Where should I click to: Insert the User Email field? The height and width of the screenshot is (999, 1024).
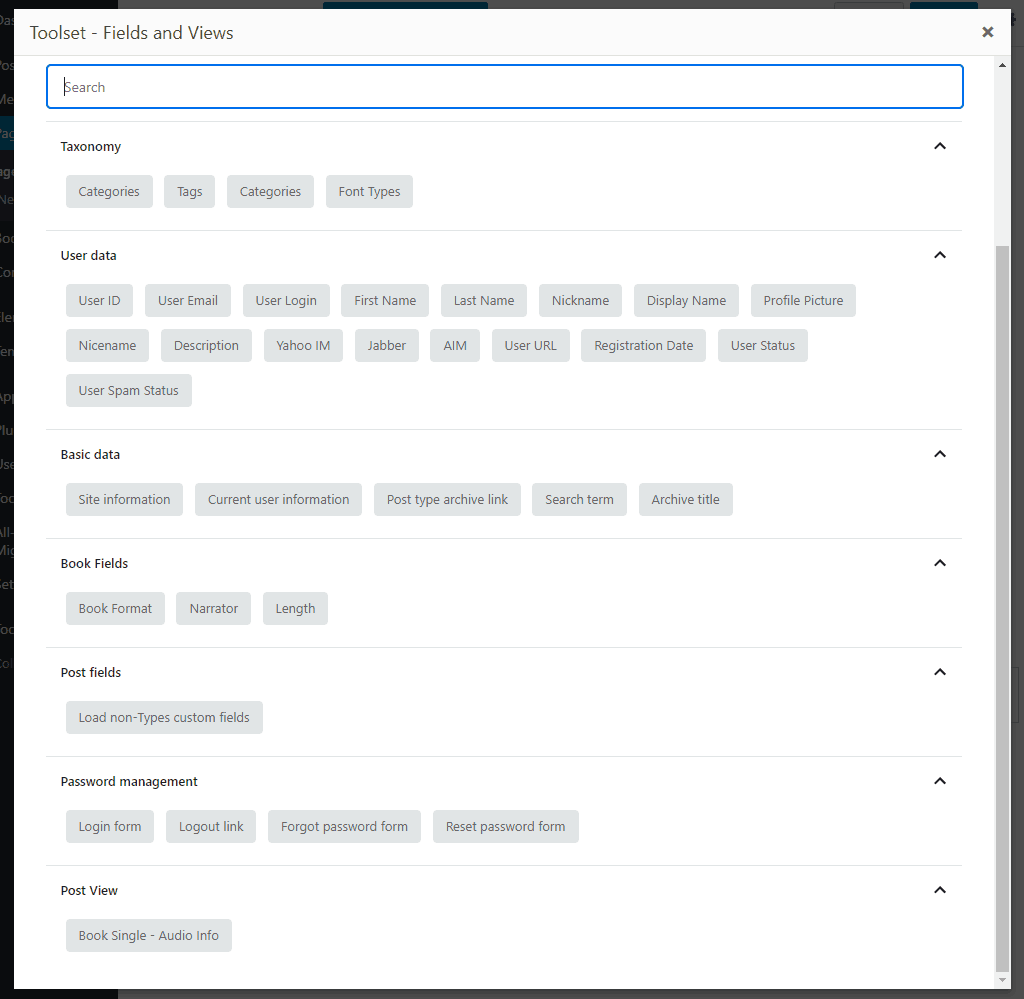[x=187, y=300]
